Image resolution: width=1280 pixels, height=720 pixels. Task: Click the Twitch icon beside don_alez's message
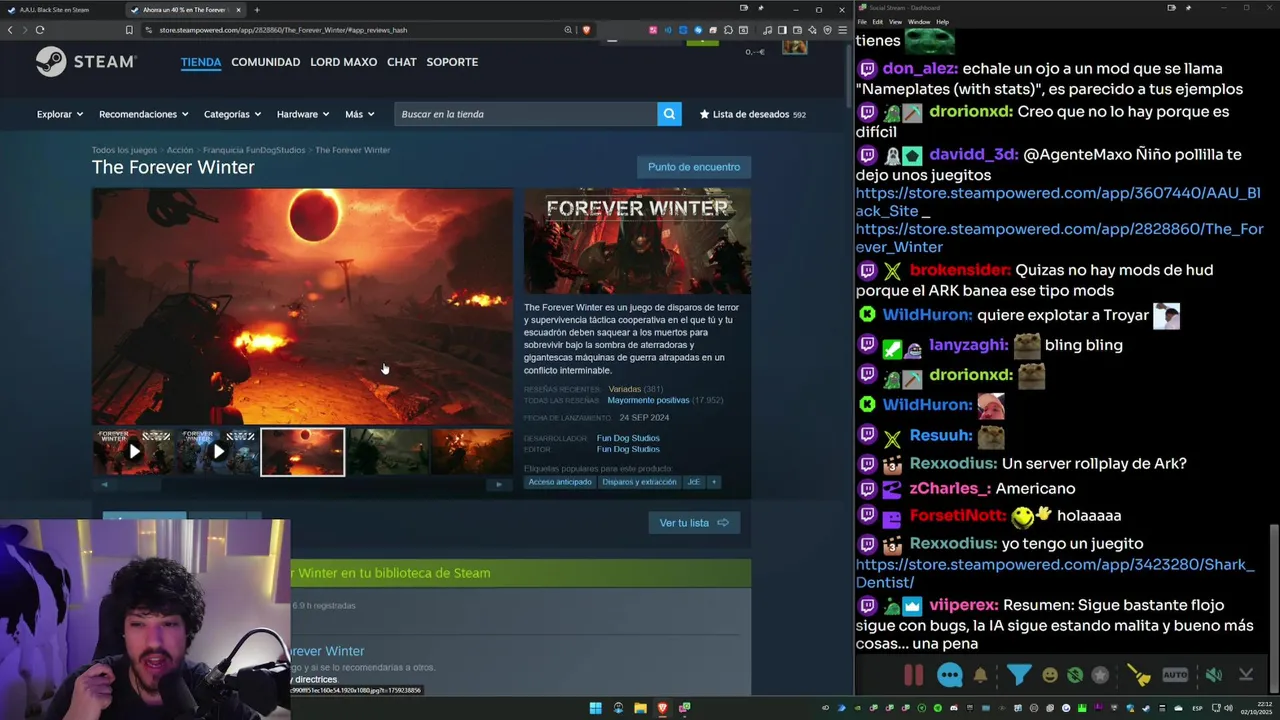pos(867,70)
